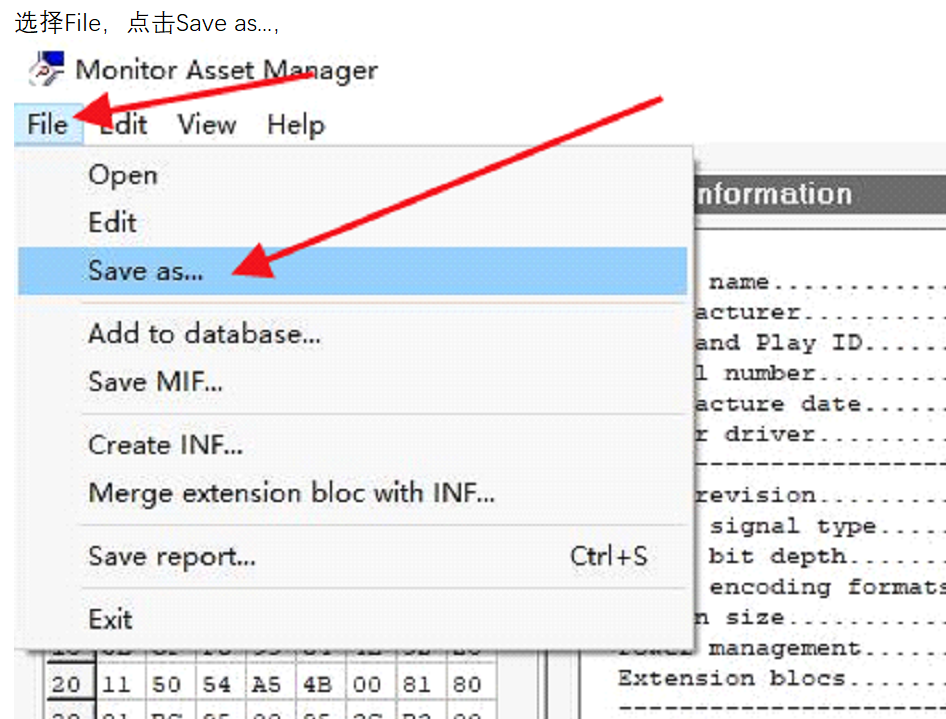The height and width of the screenshot is (719, 946).
Task: Select the Edit entry inside File dropdown
Action: (x=112, y=222)
